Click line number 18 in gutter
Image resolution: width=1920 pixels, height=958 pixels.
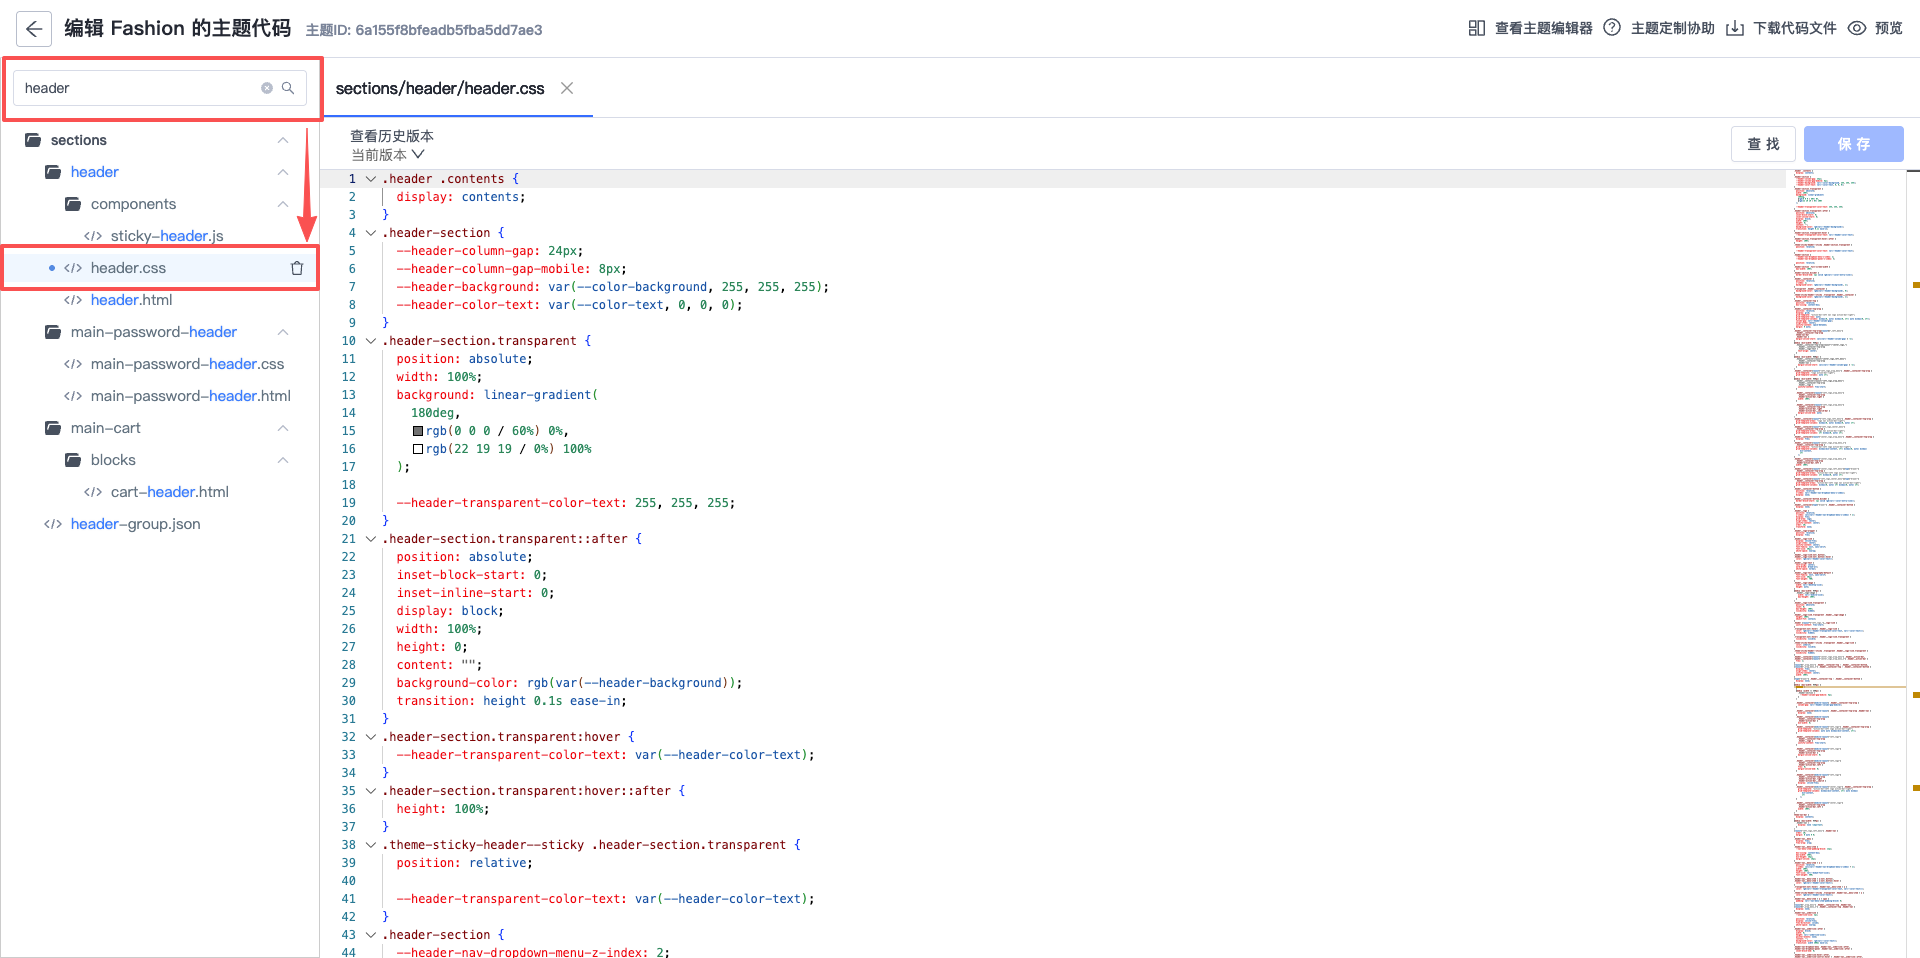(348, 485)
